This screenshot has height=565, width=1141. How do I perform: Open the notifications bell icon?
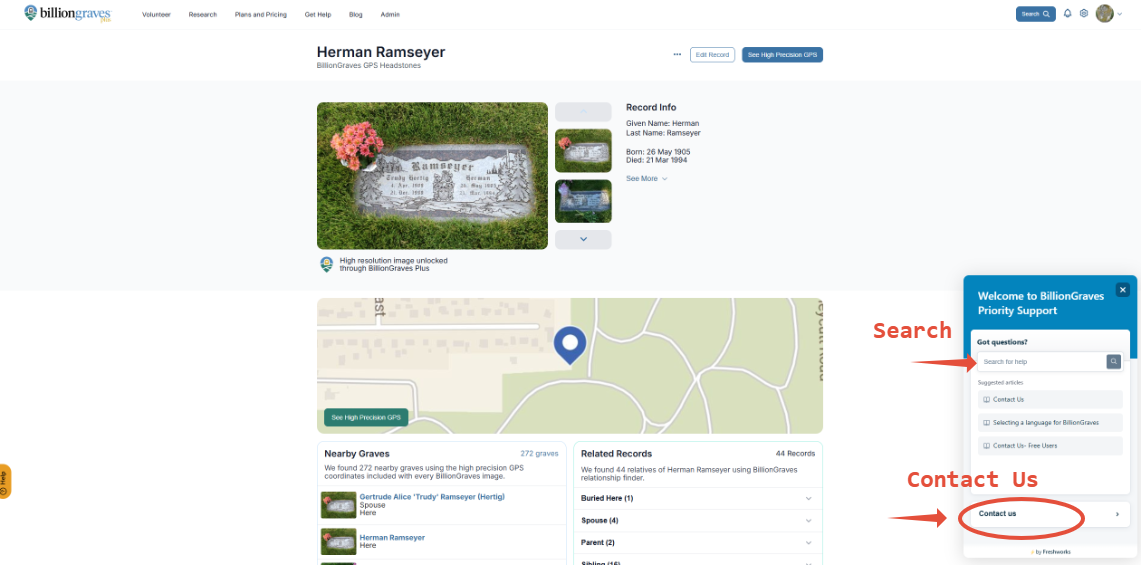tap(1068, 13)
